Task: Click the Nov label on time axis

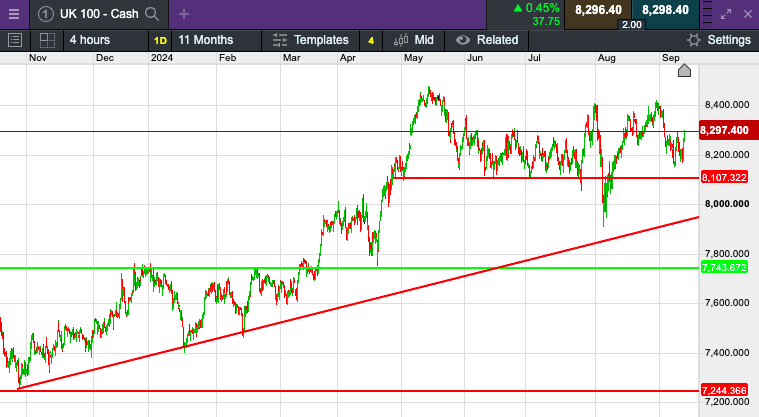Action: point(38,58)
